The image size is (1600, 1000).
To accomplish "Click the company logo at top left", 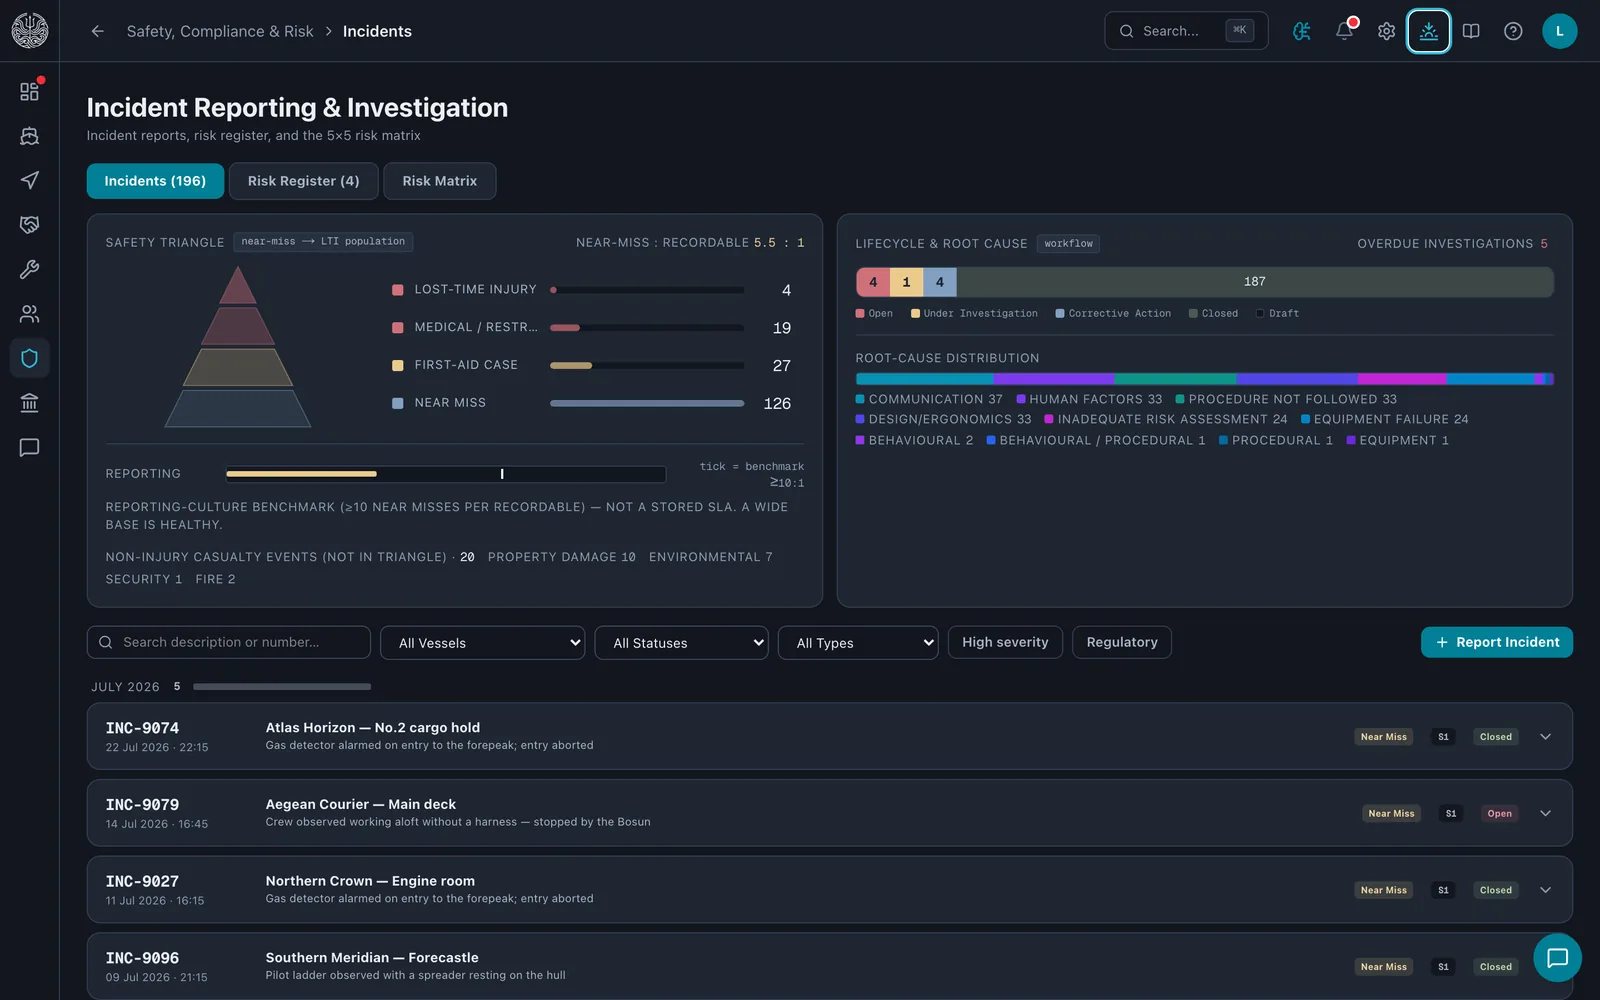I will 30,31.
